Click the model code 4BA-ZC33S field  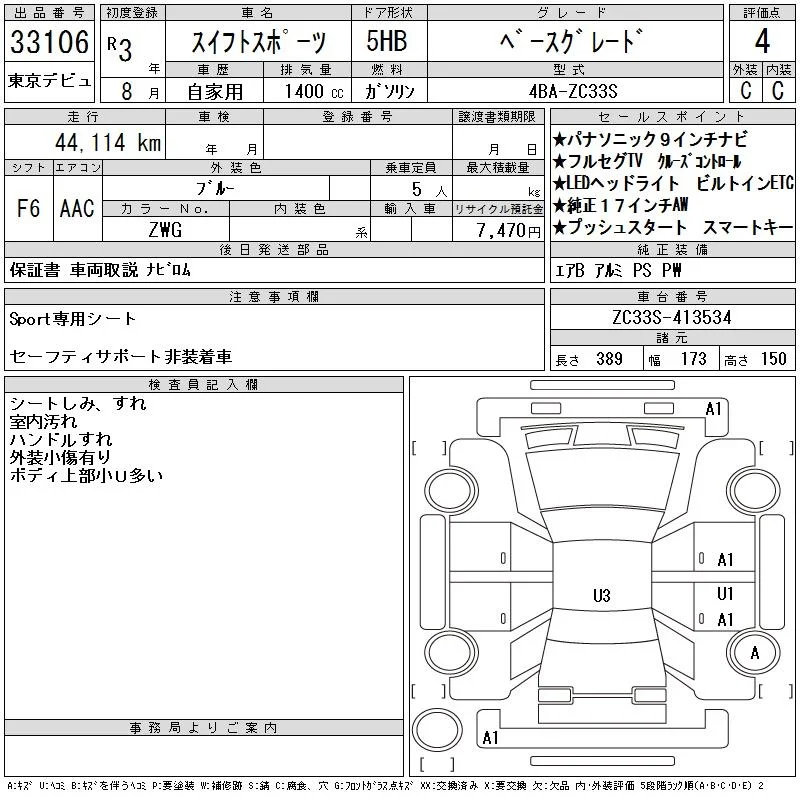(x=575, y=91)
